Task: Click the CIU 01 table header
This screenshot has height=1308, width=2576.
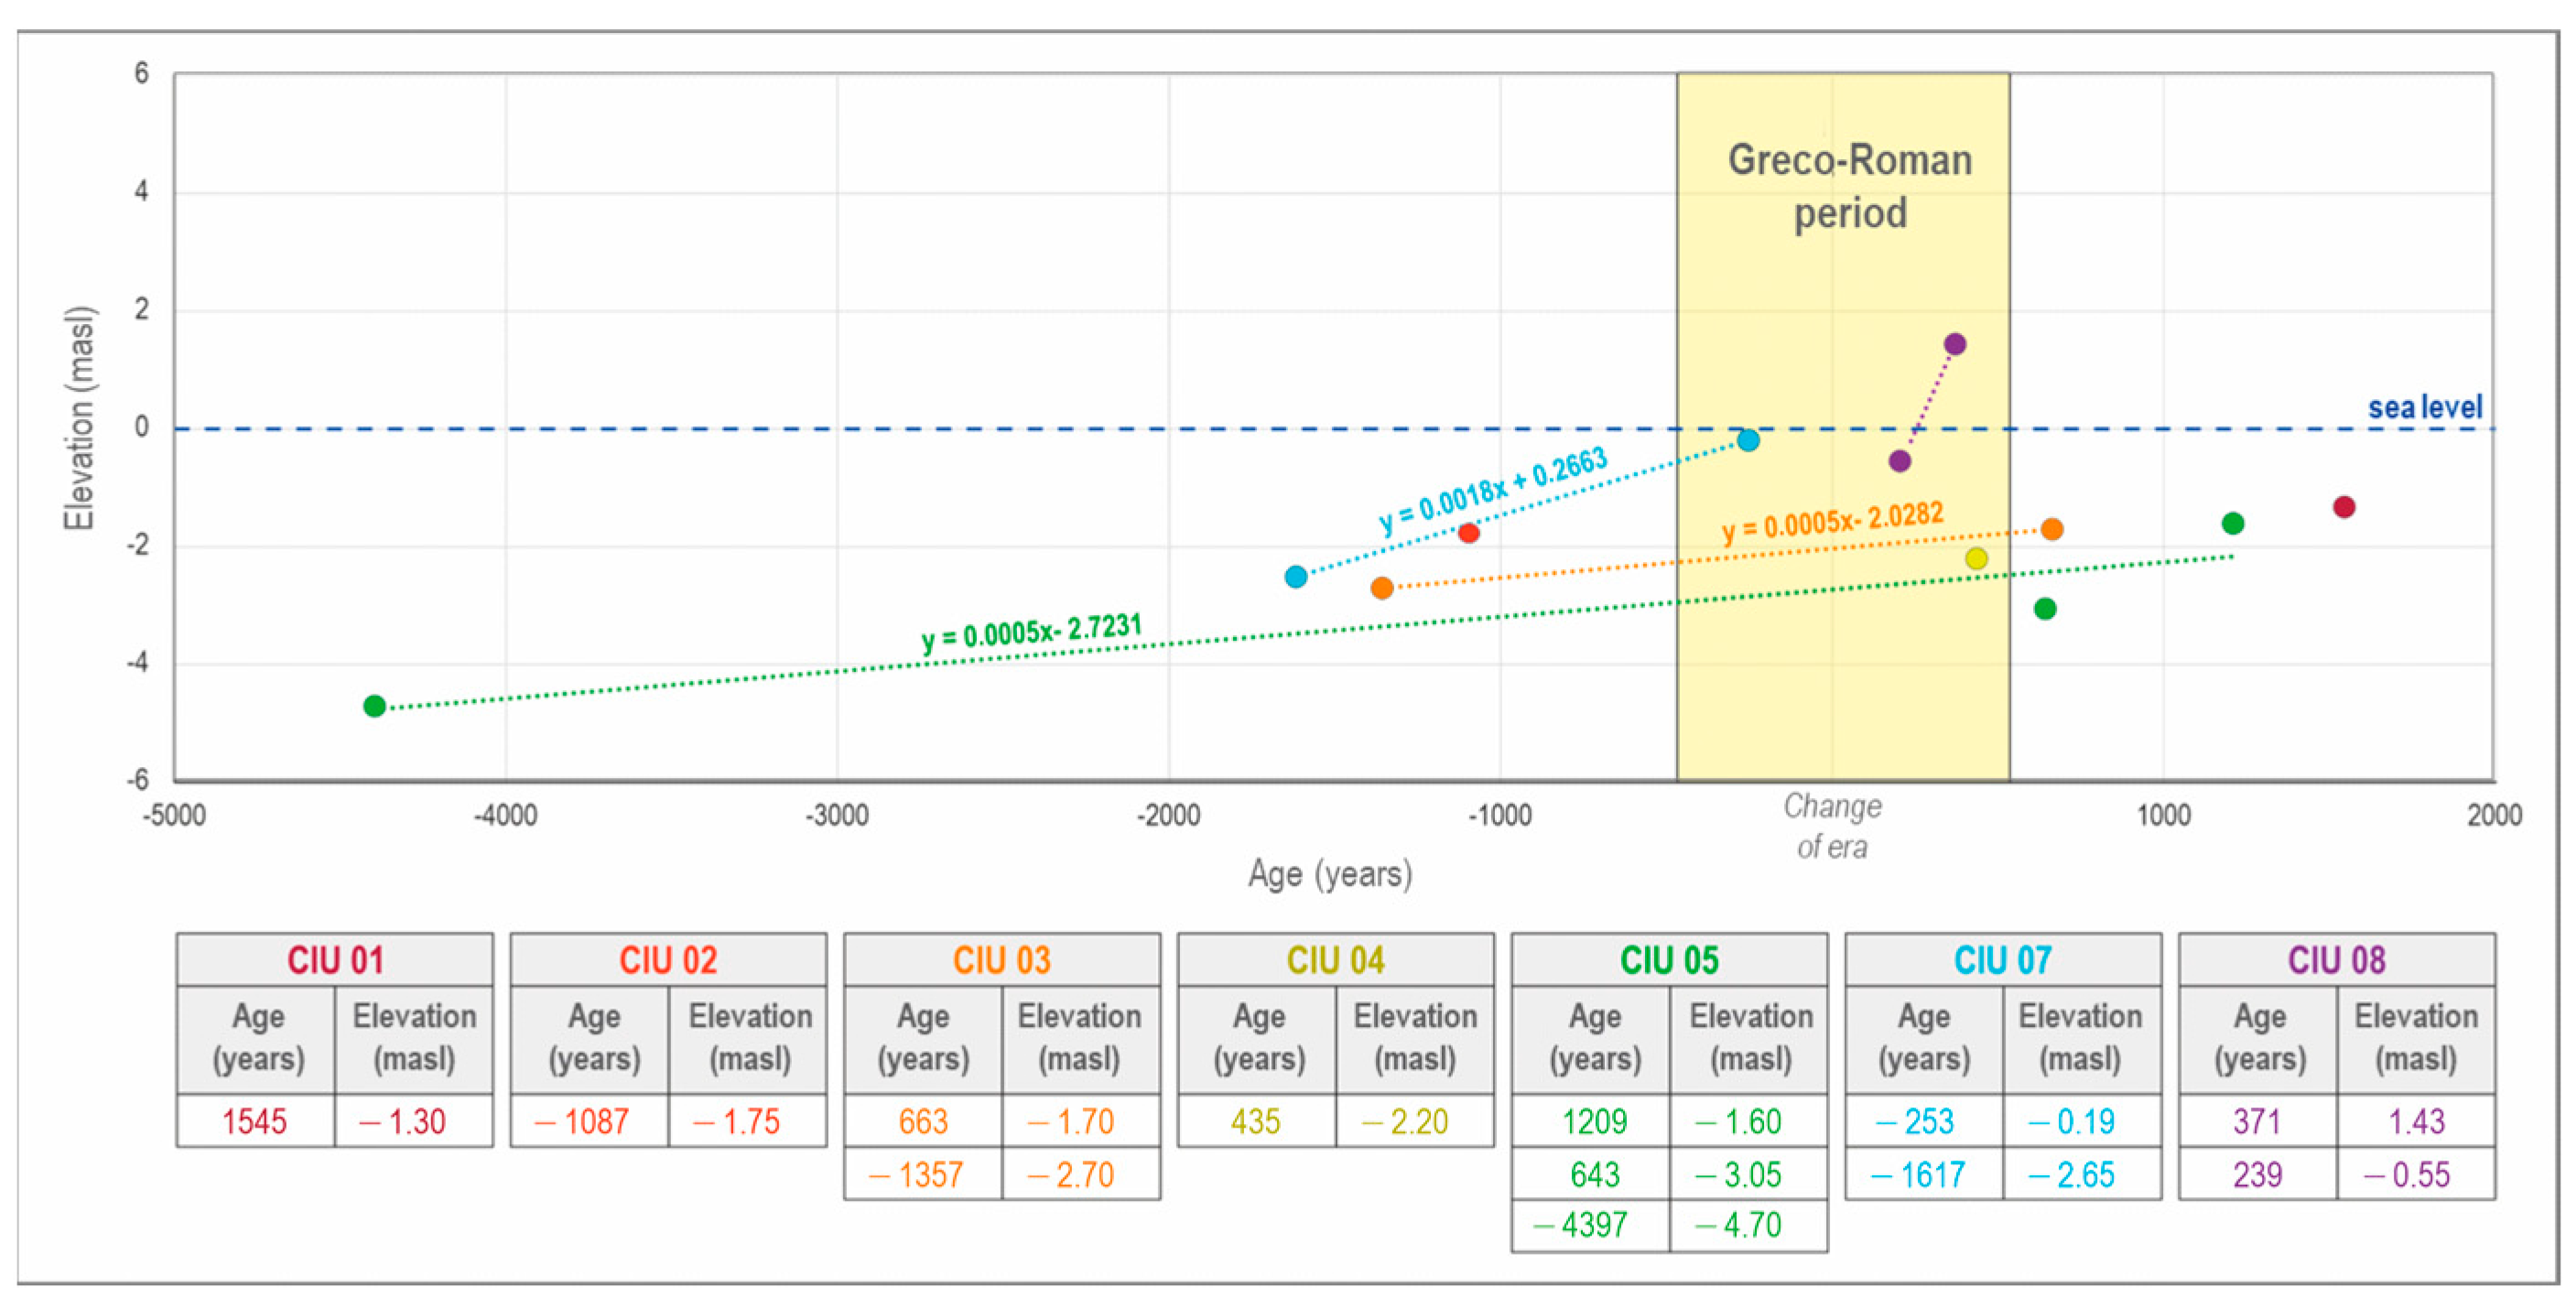Action: [335, 960]
